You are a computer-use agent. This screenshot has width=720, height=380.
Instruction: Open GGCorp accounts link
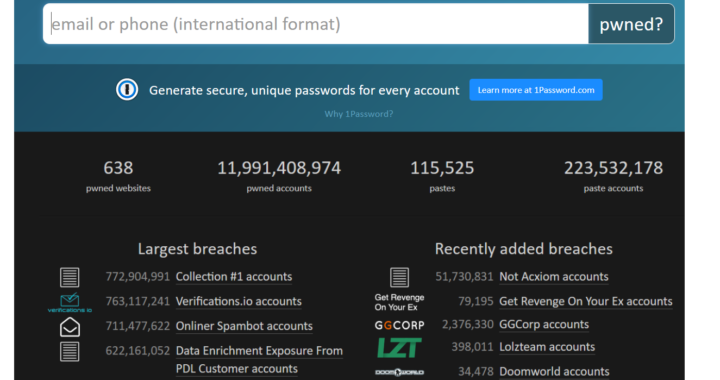(544, 324)
